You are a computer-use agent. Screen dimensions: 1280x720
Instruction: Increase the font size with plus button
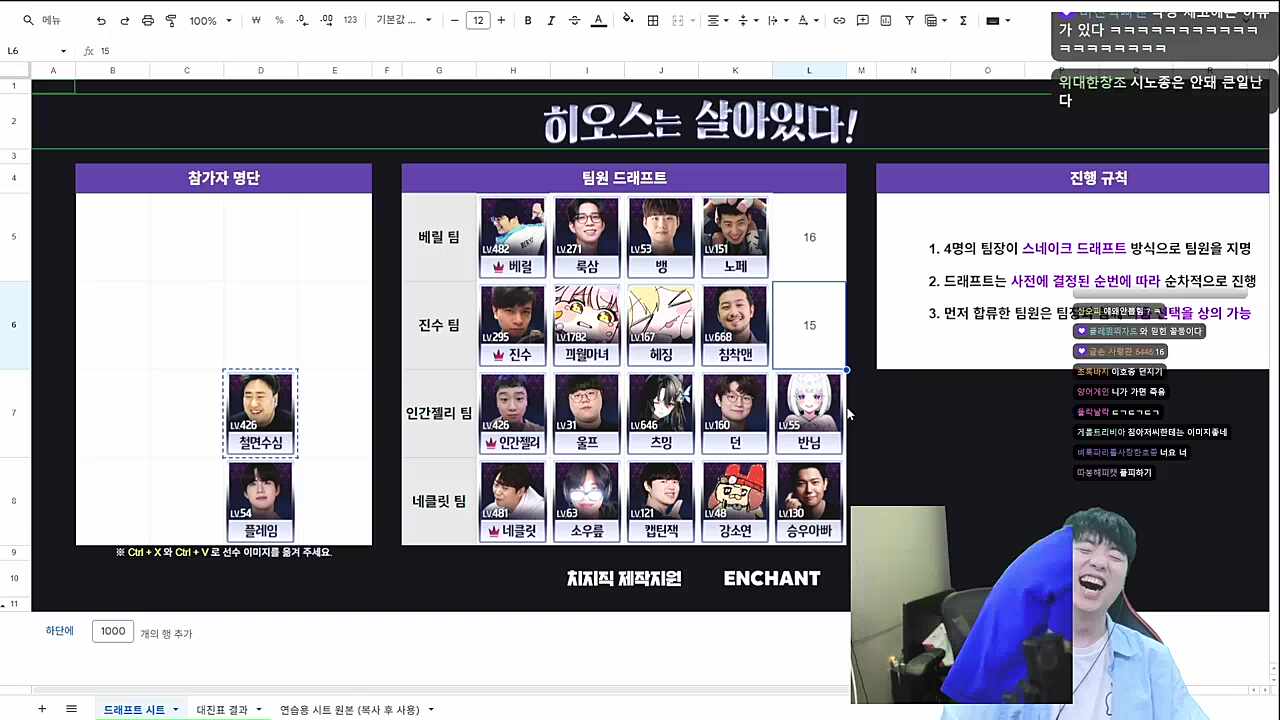(501, 20)
